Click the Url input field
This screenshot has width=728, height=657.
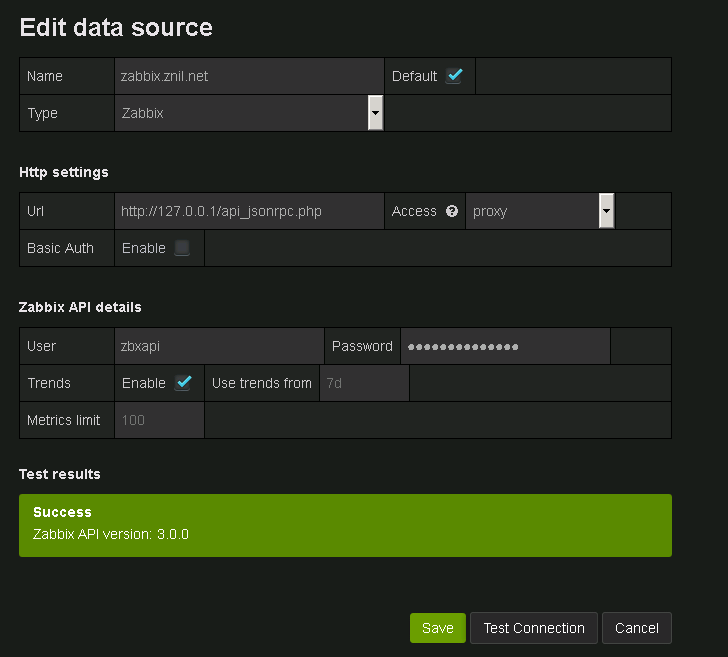pyautogui.click(x=249, y=211)
